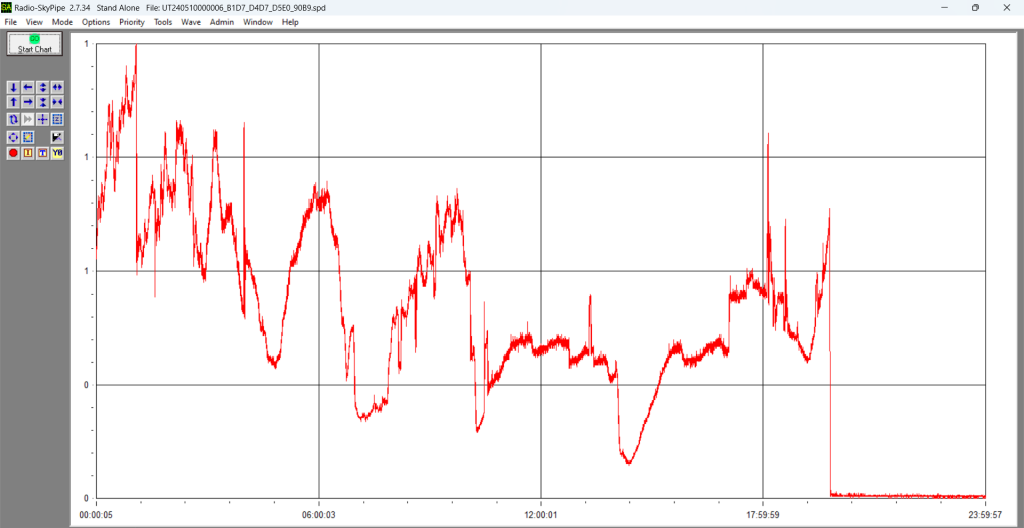The image size is (1024, 528).
Task: Click the grayed double-arrow forward icon
Action: click(x=28, y=119)
